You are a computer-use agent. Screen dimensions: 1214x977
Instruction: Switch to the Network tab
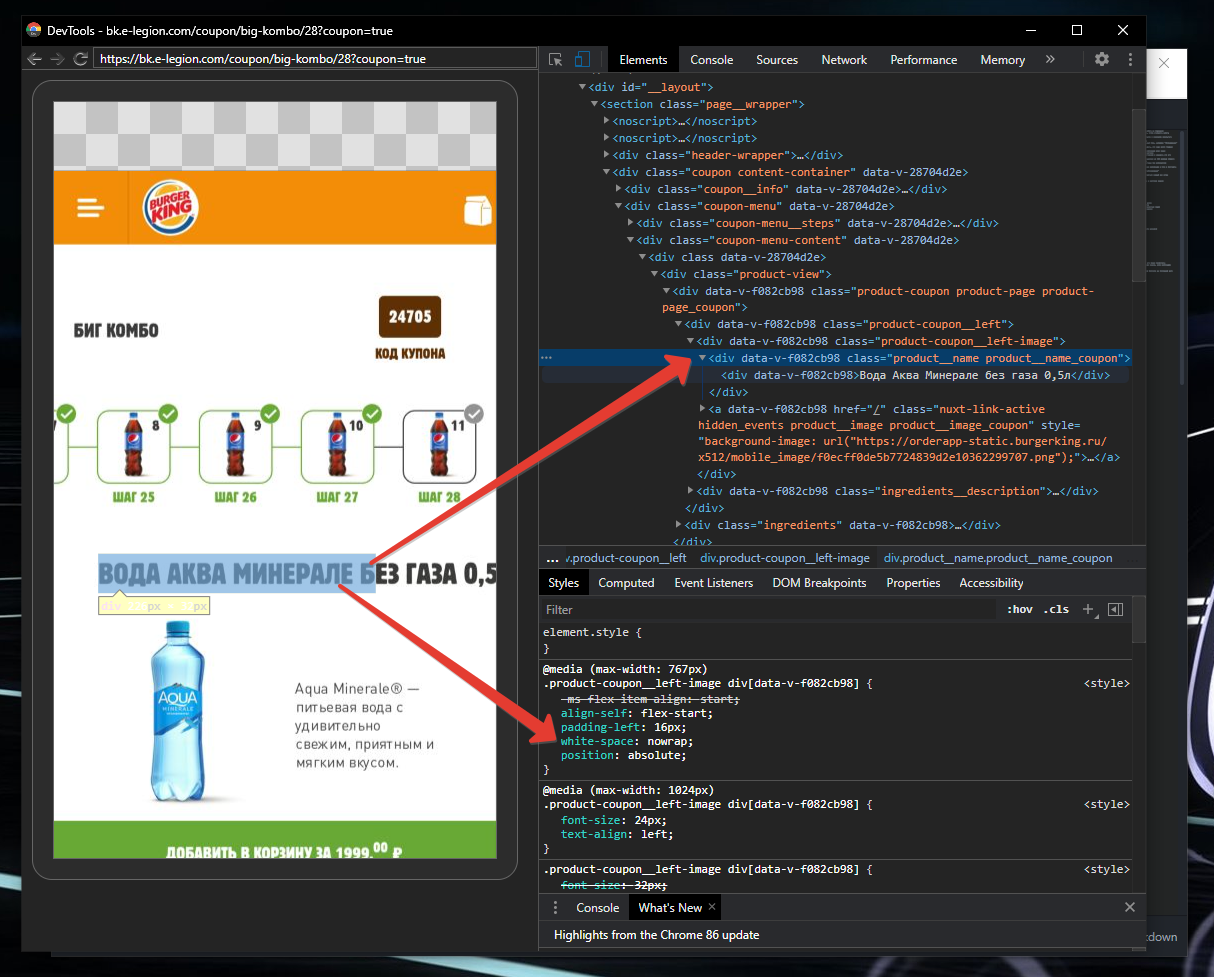tap(844, 60)
